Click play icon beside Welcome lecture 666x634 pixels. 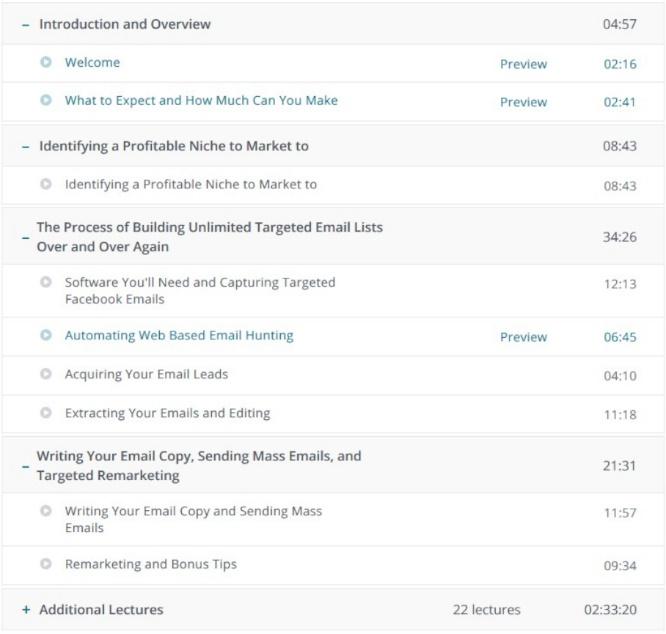click(x=46, y=62)
